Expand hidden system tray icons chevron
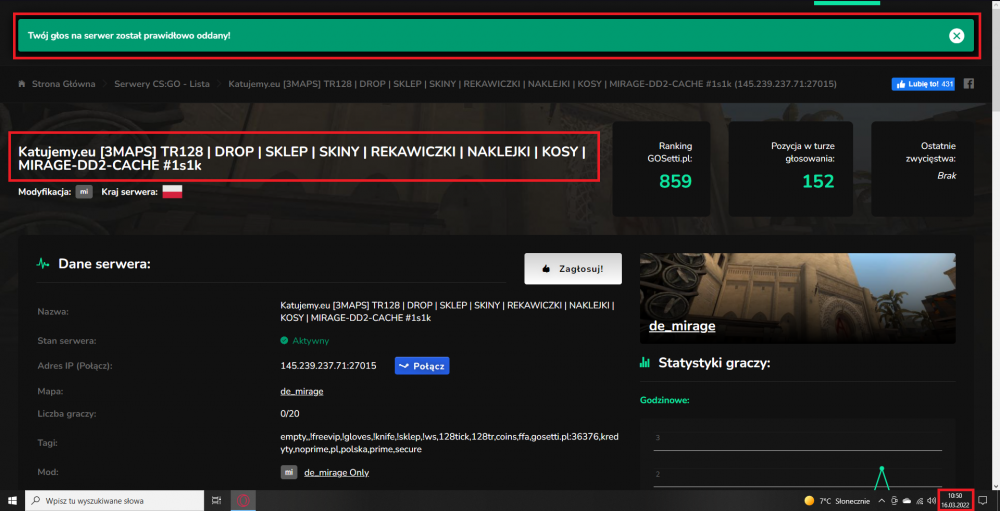1000x511 pixels. click(x=881, y=501)
